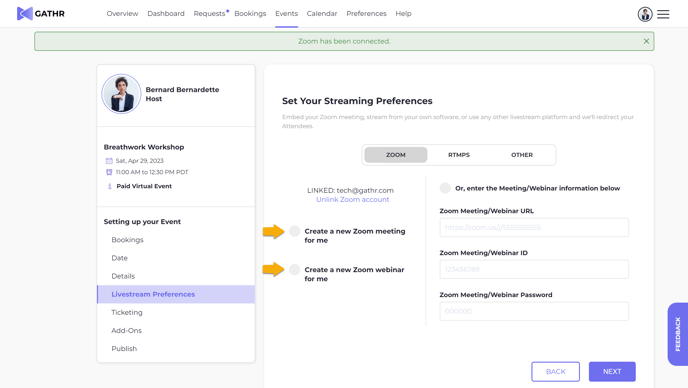Click the icon beside Paid Virtual Event
Image resolution: width=688 pixels, height=388 pixels.
pyautogui.click(x=109, y=186)
